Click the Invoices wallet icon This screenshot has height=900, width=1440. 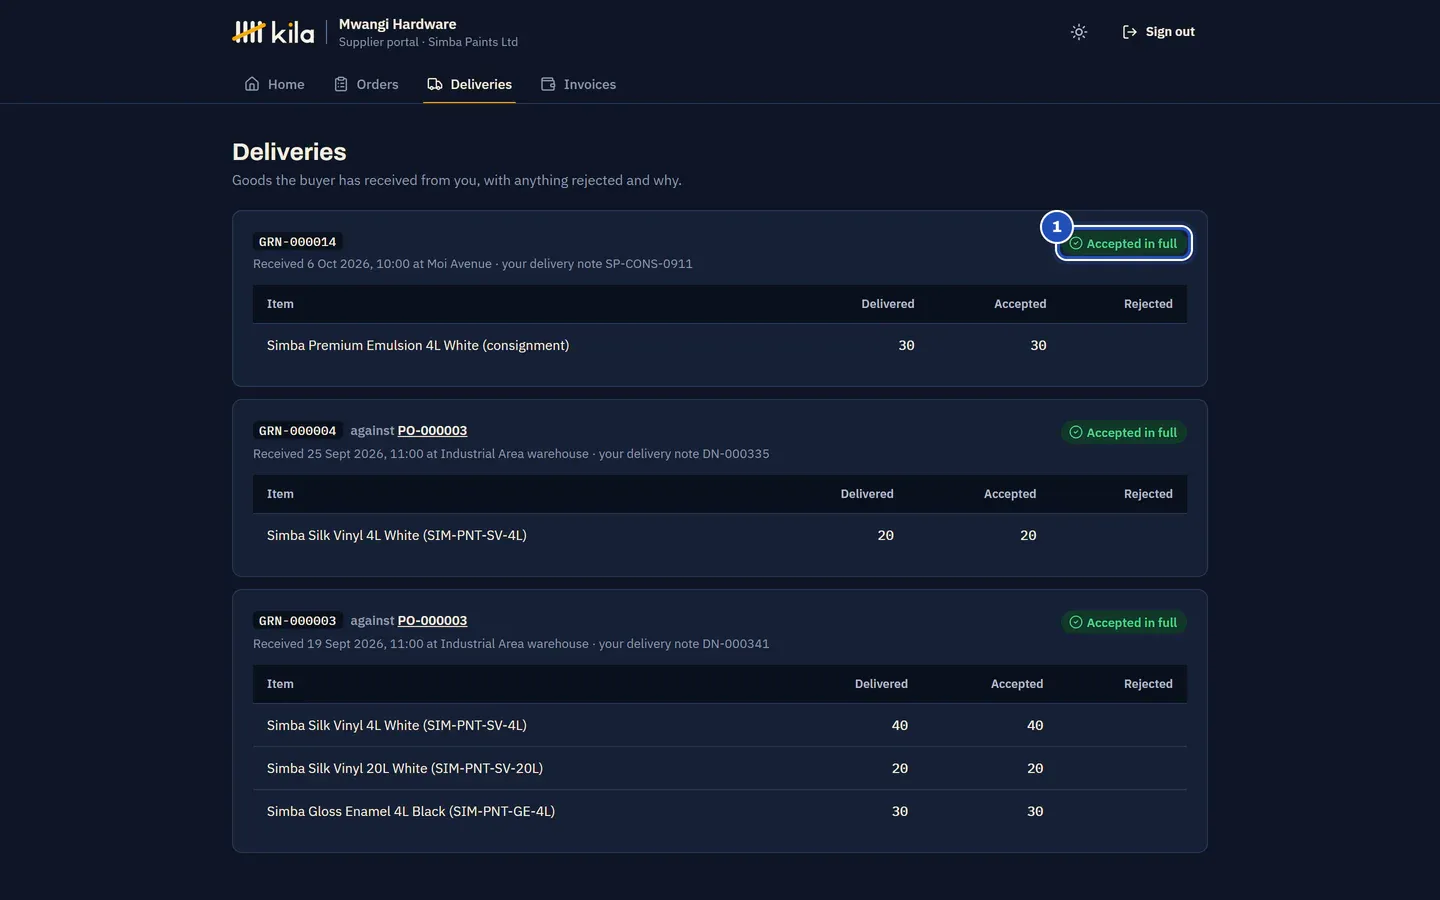(548, 84)
